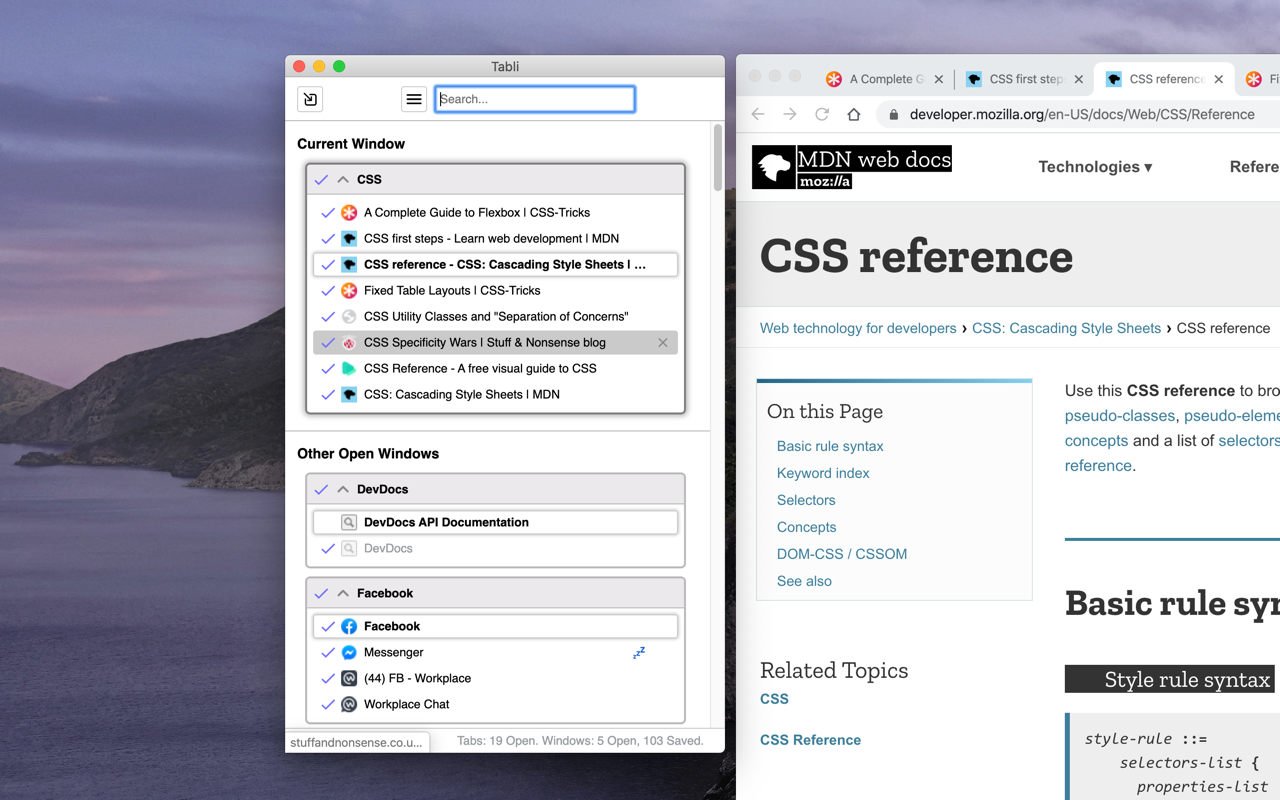
Task: Toggle the checkmark beside Messenger
Action: point(328,652)
